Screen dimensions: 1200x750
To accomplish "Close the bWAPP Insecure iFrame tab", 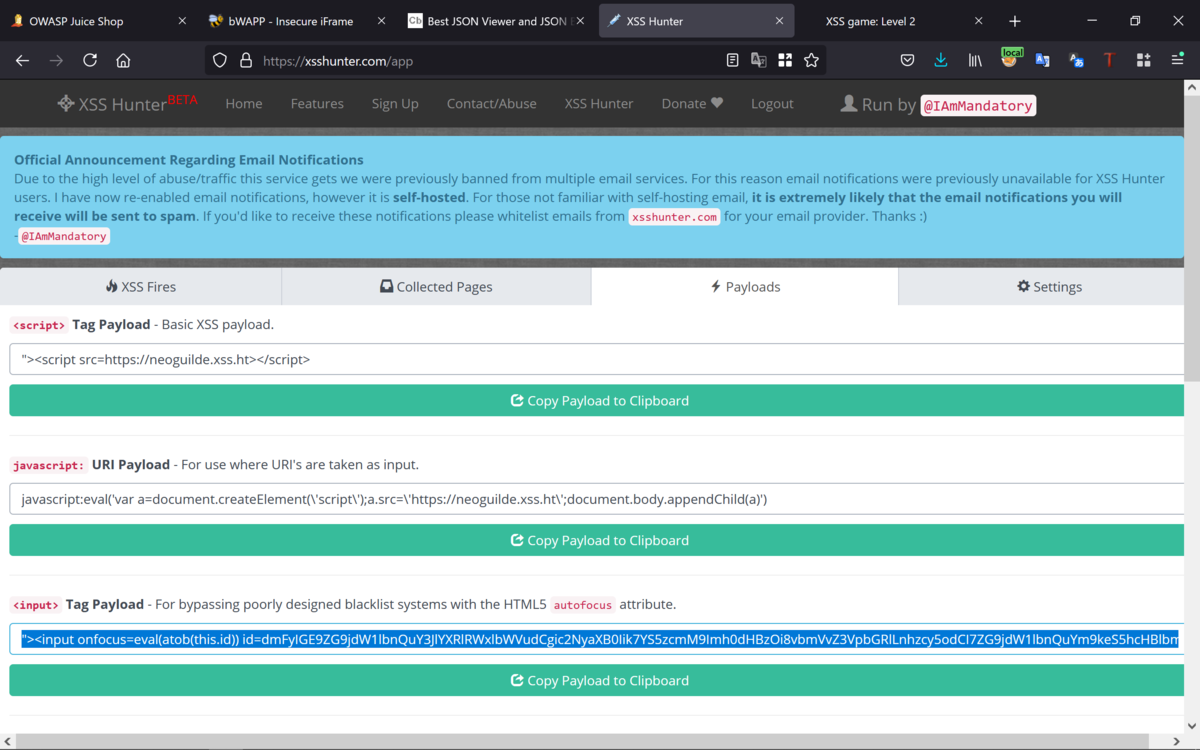I will (x=379, y=21).
